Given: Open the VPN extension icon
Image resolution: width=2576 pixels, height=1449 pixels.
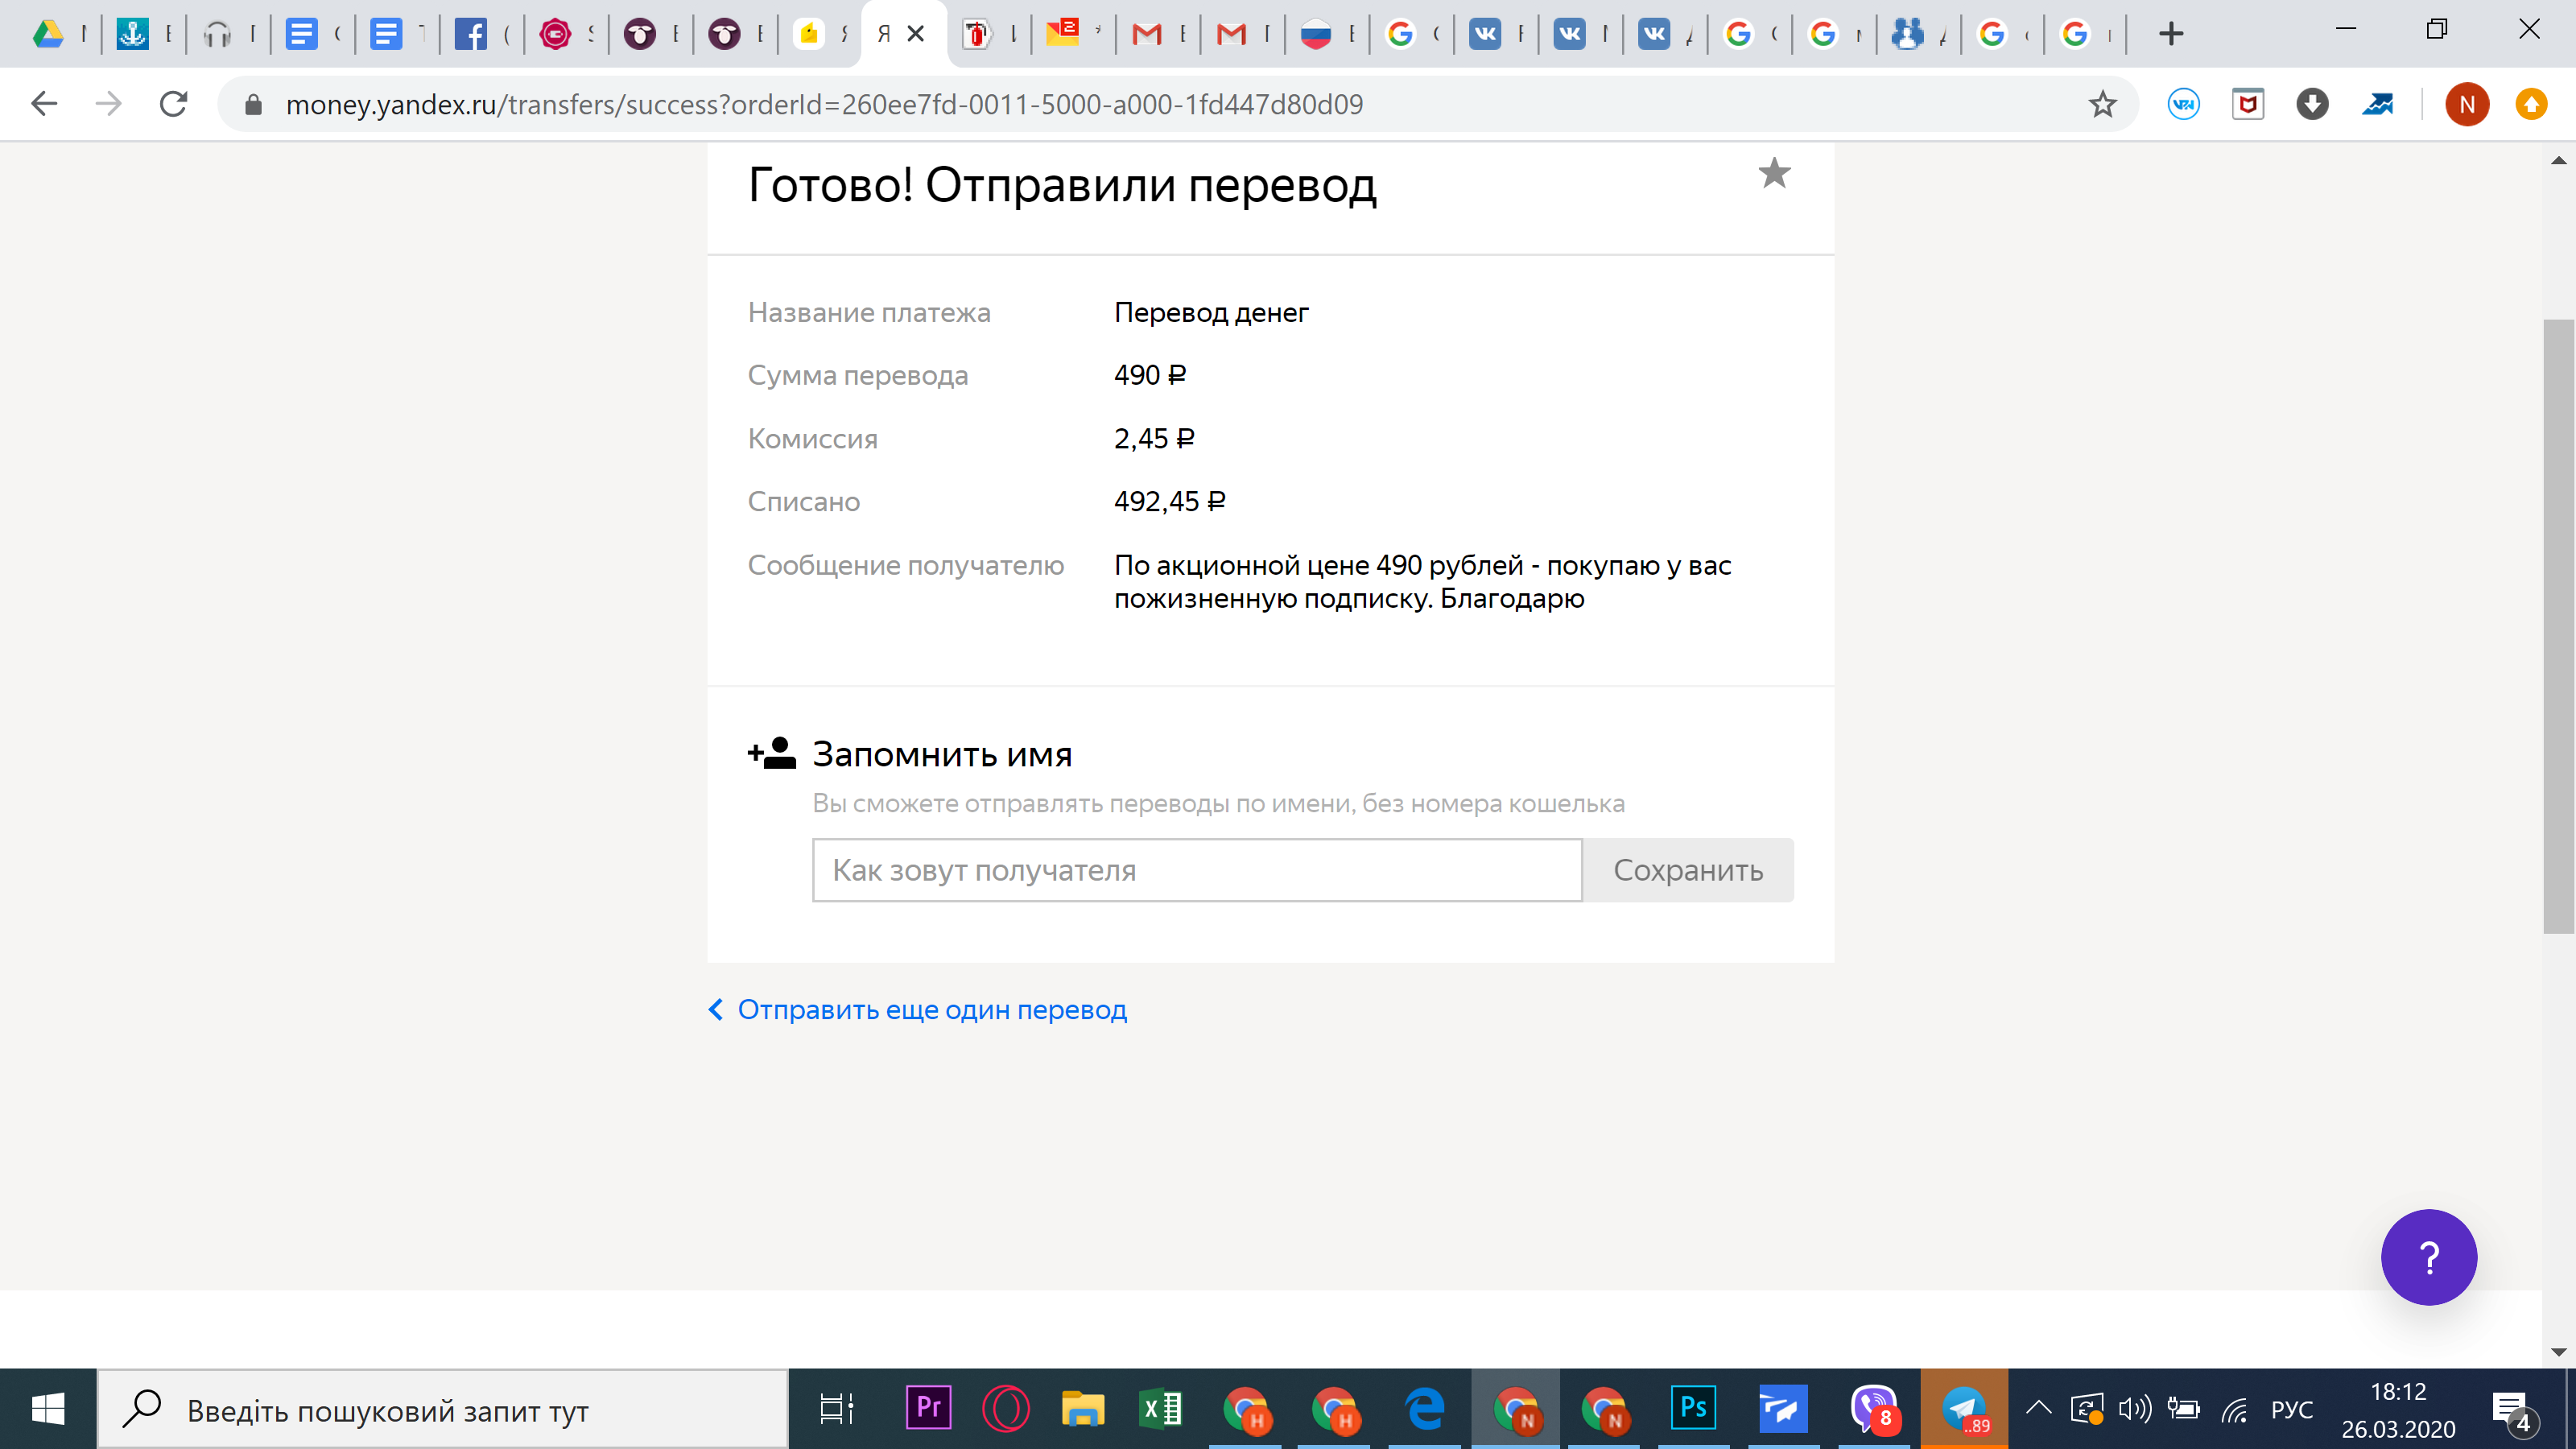Looking at the screenshot, I should click(2183, 104).
